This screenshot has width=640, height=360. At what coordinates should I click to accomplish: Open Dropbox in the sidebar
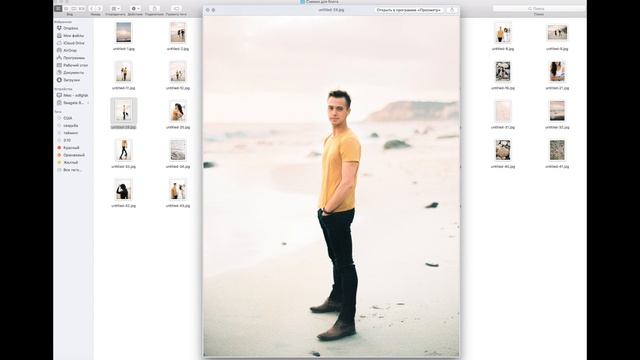tap(68, 28)
